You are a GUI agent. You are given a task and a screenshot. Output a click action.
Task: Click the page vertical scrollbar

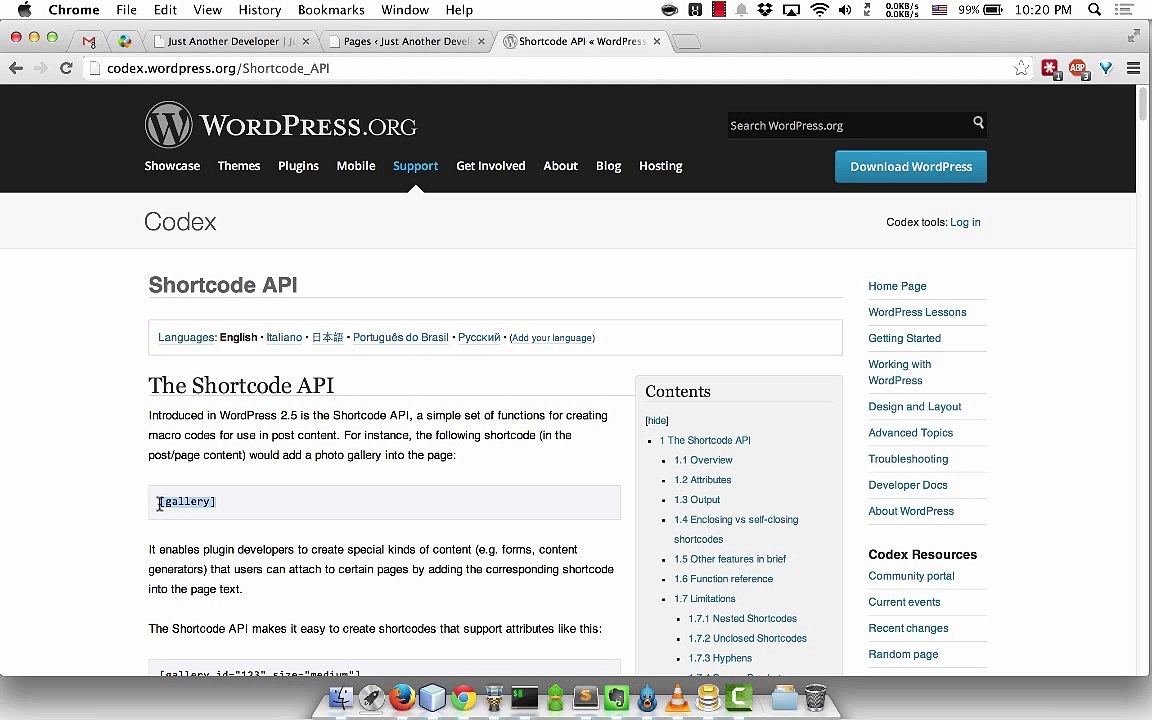(x=1142, y=103)
